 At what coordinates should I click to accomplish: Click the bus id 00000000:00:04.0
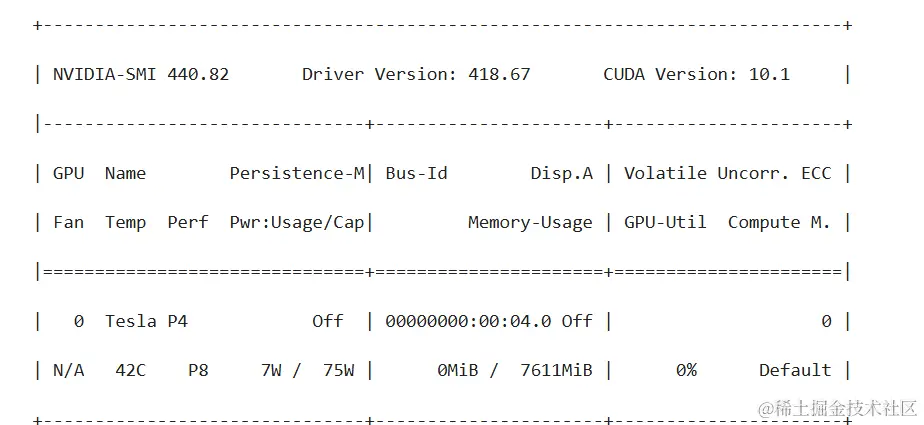coord(468,321)
